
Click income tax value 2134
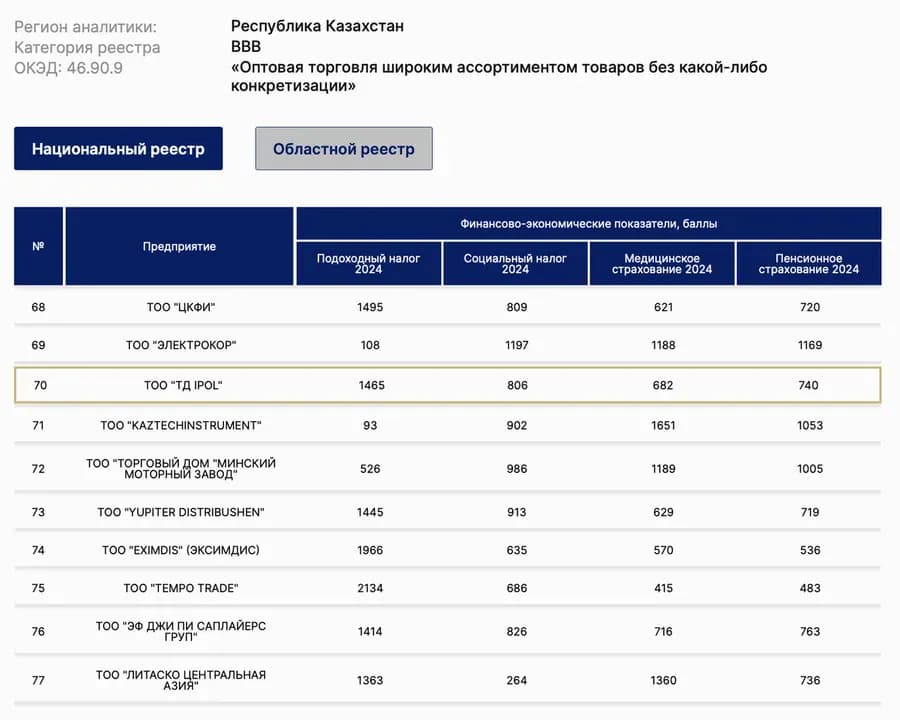click(x=370, y=588)
